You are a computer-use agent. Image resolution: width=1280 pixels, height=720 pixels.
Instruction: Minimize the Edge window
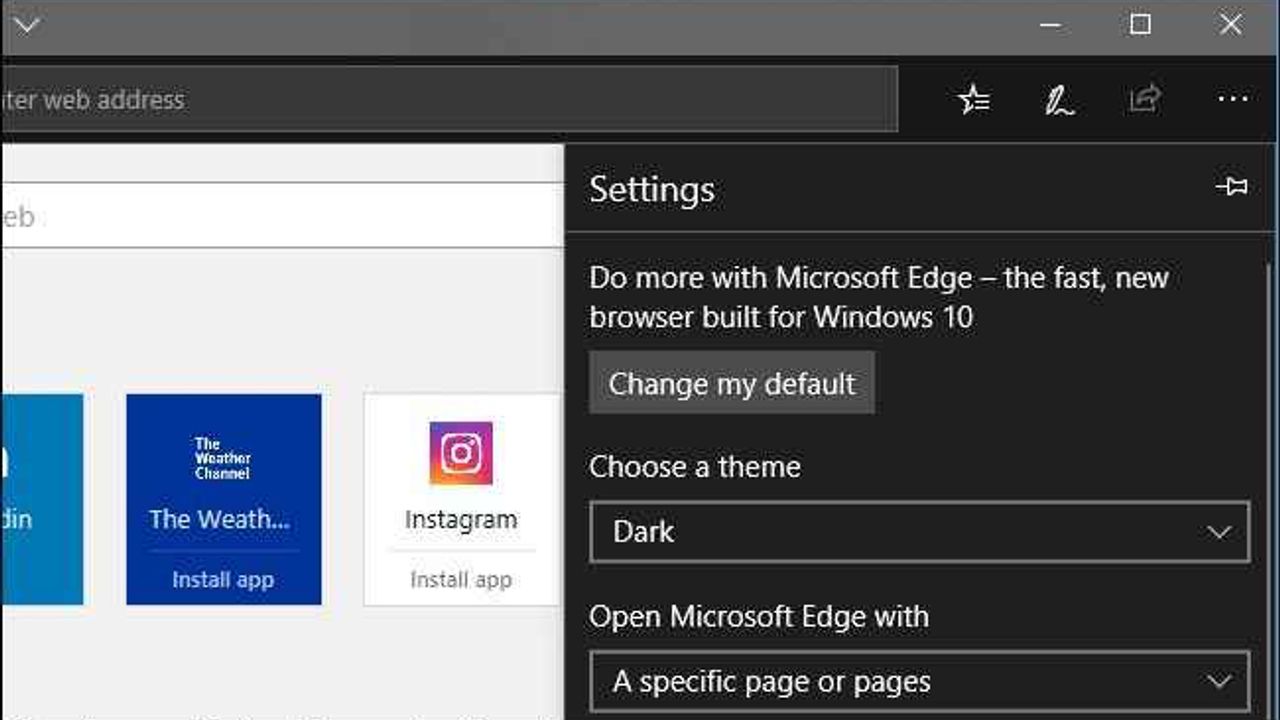point(1050,25)
